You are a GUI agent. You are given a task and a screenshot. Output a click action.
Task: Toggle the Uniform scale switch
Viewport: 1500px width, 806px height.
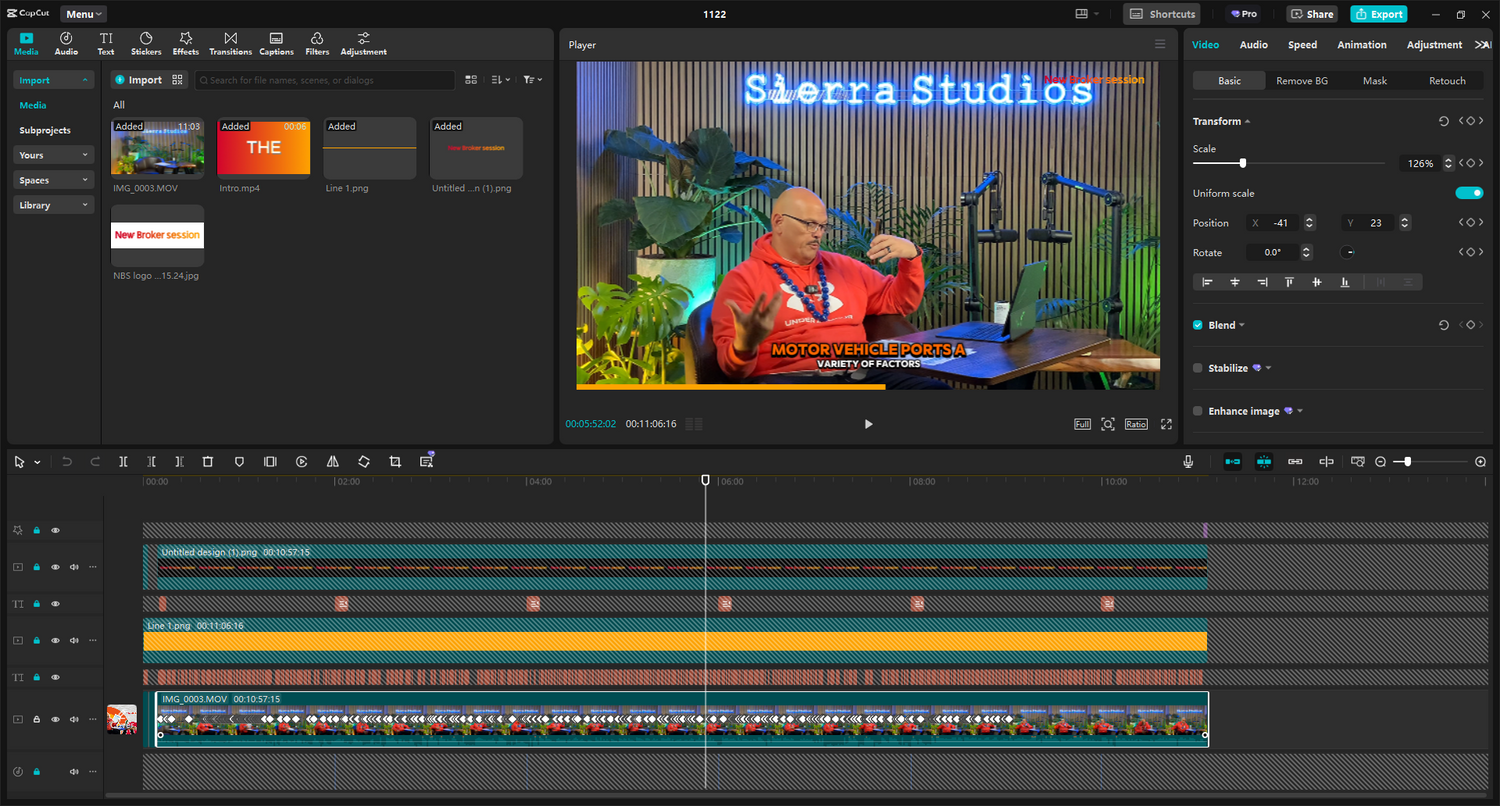click(1469, 193)
